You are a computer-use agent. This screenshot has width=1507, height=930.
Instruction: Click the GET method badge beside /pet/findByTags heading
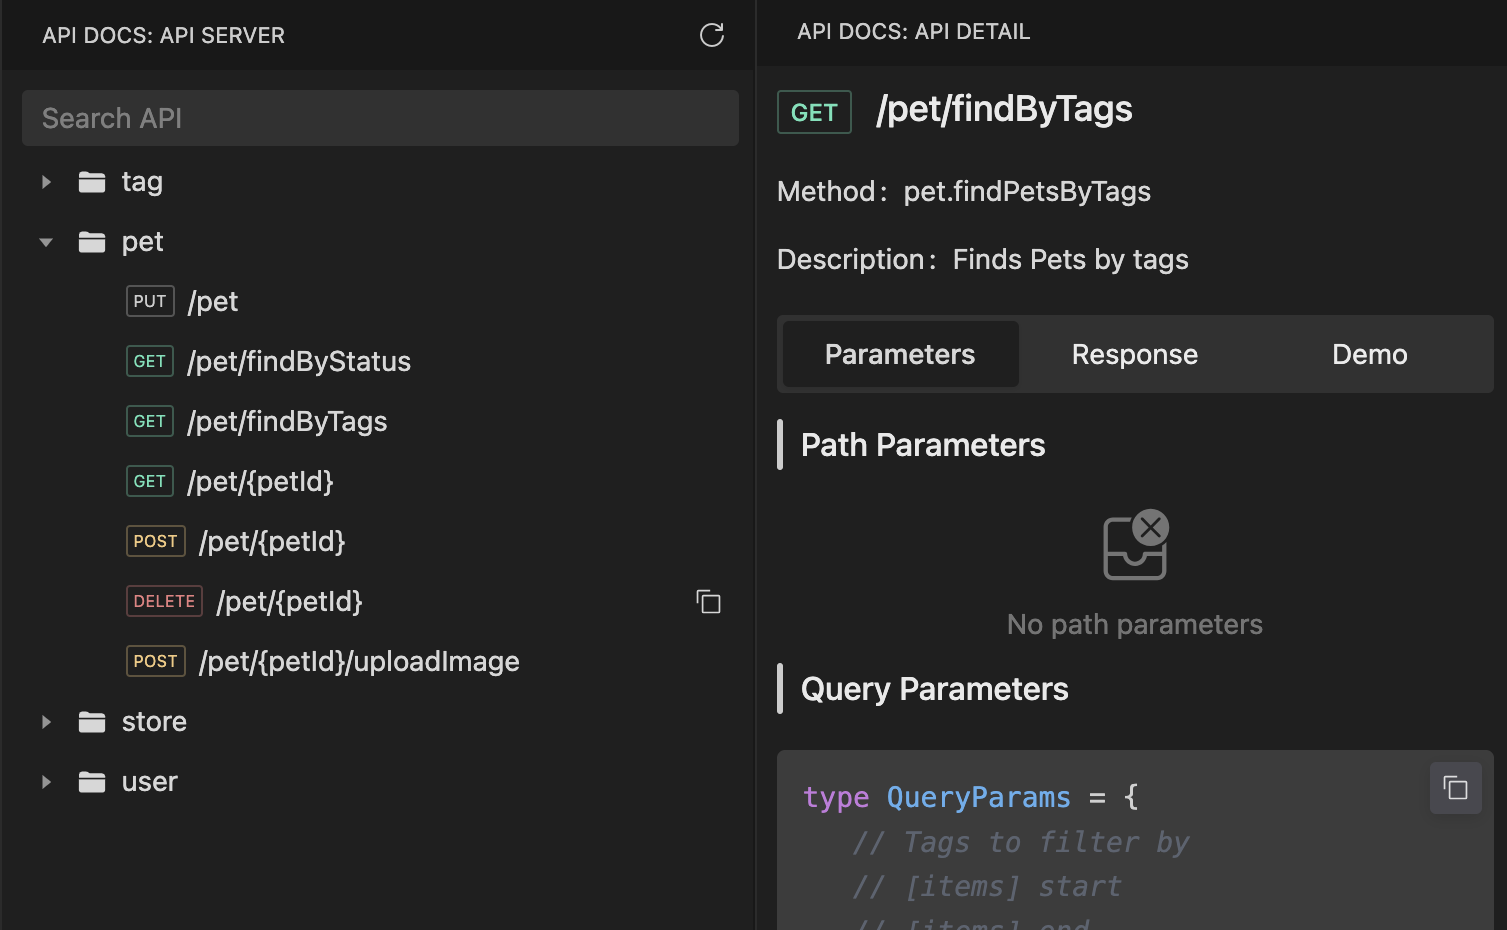click(x=813, y=112)
